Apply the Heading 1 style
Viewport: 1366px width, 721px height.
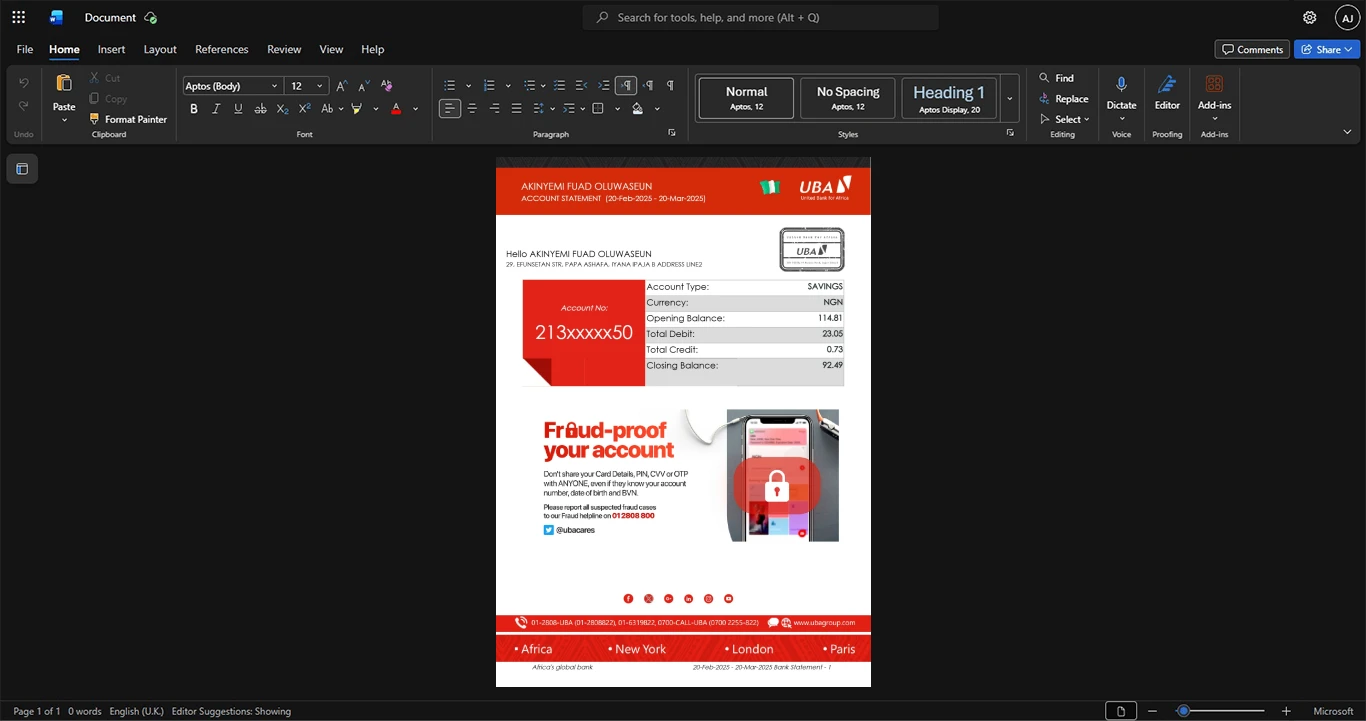[949, 99]
